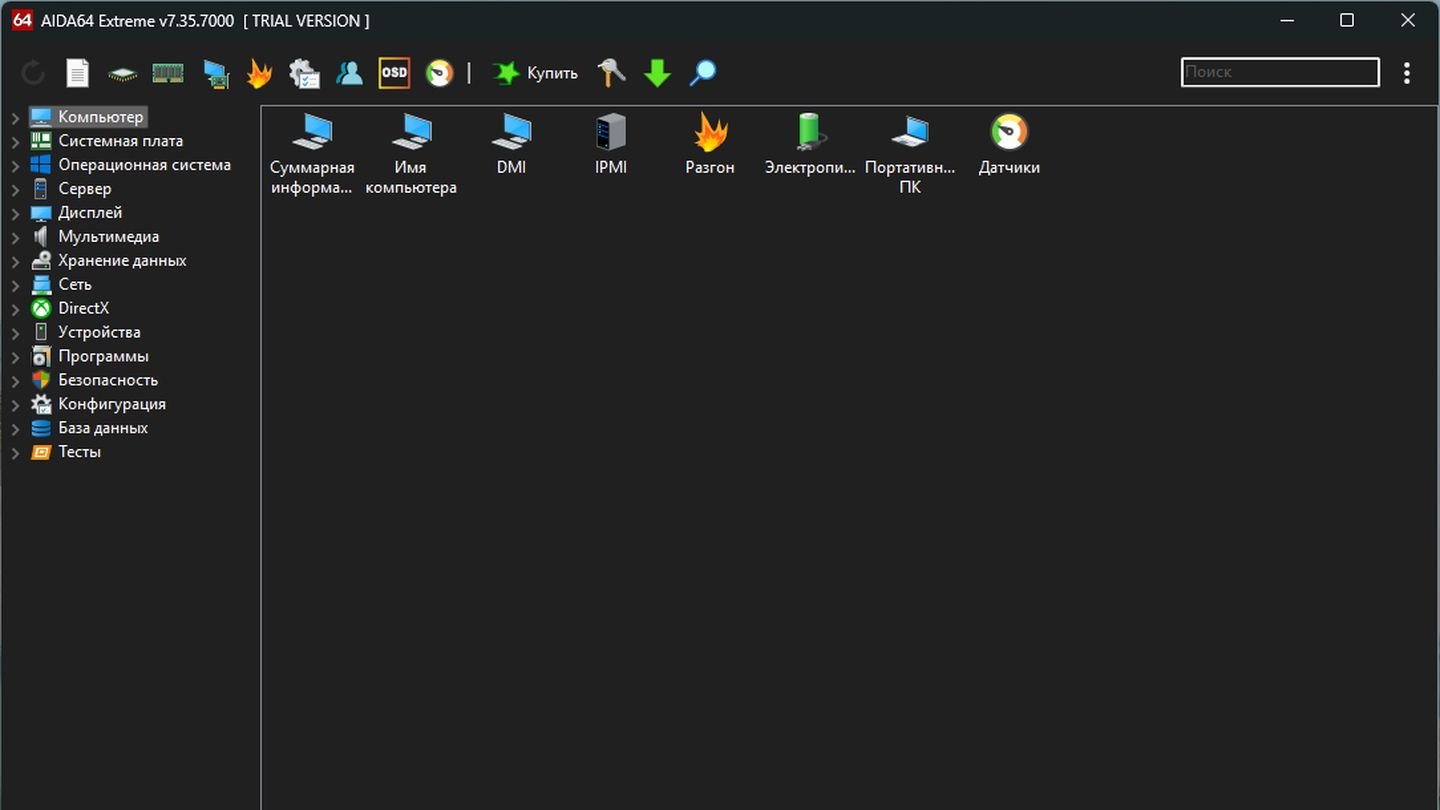
Task: Click the green download arrow icon
Action: 657,73
